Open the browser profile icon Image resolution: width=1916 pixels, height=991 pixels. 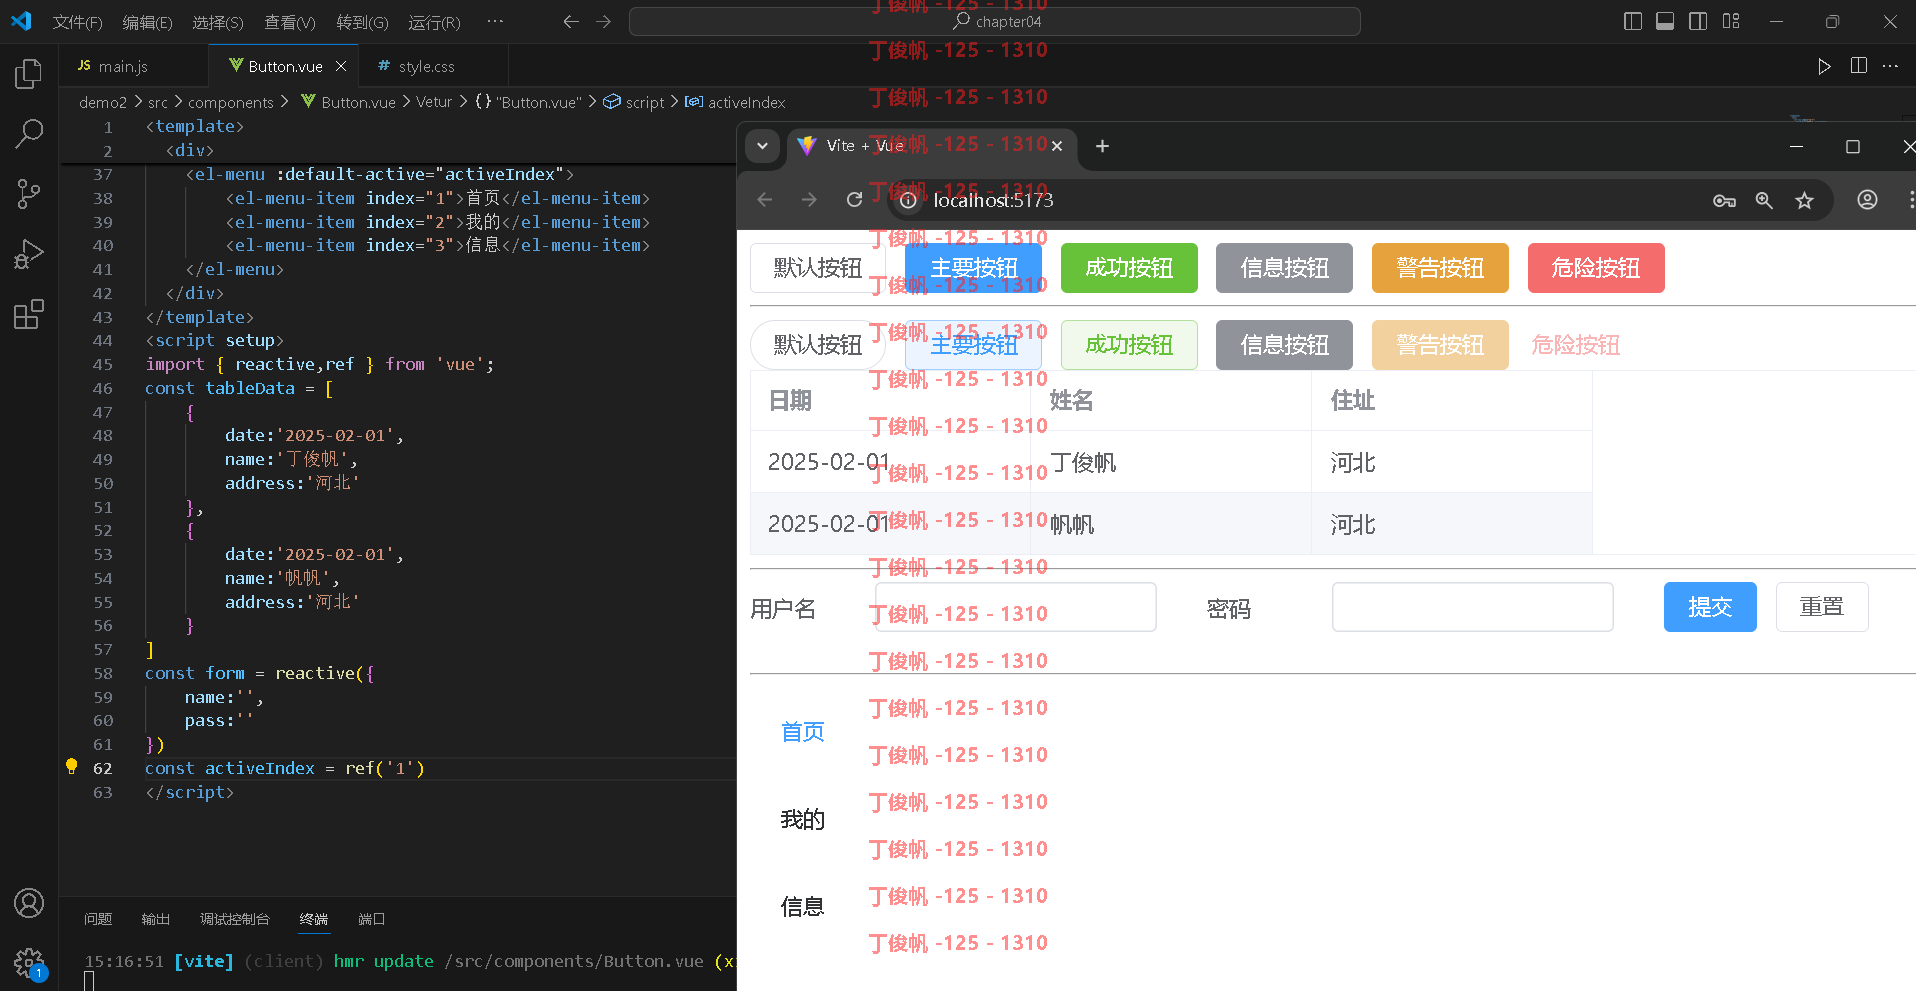pos(1867,200)
